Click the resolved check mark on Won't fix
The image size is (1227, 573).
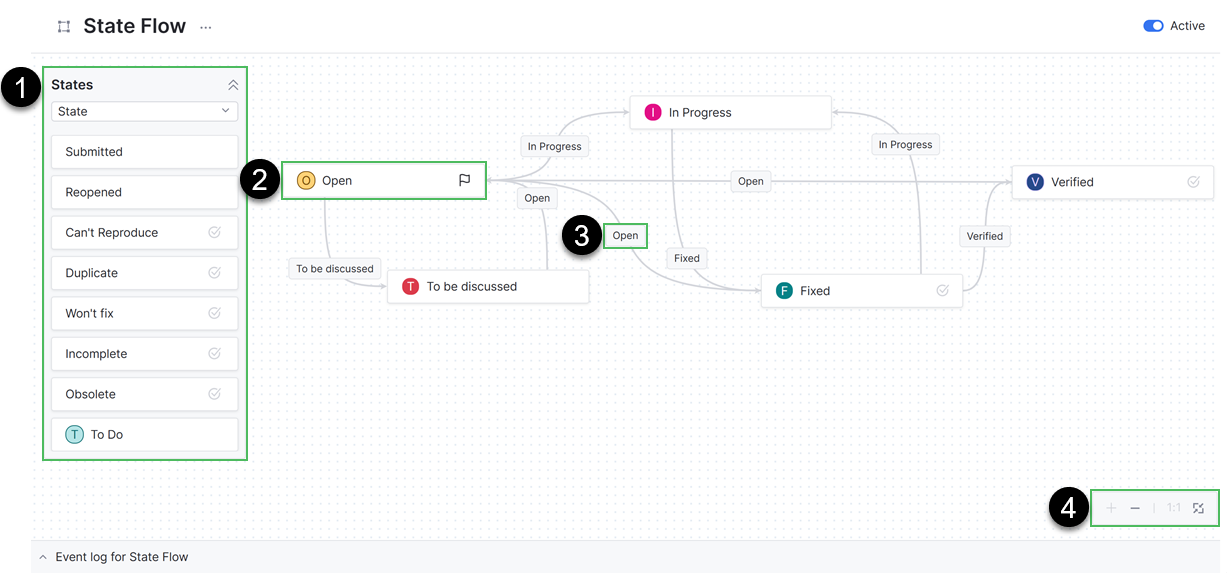pyautogui.click(x=214, y=313)
